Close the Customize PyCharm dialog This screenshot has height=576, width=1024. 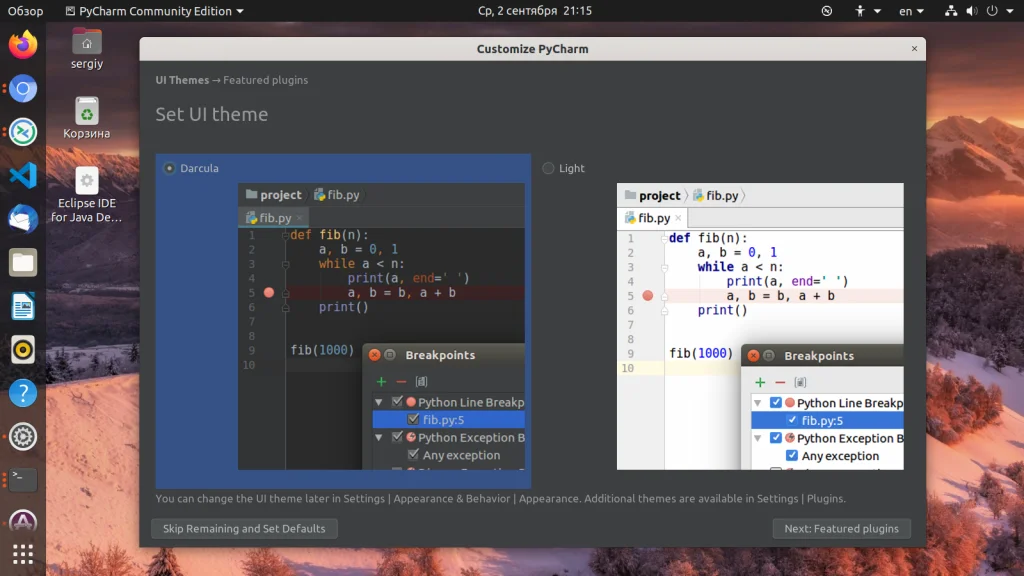click(914, 49)
